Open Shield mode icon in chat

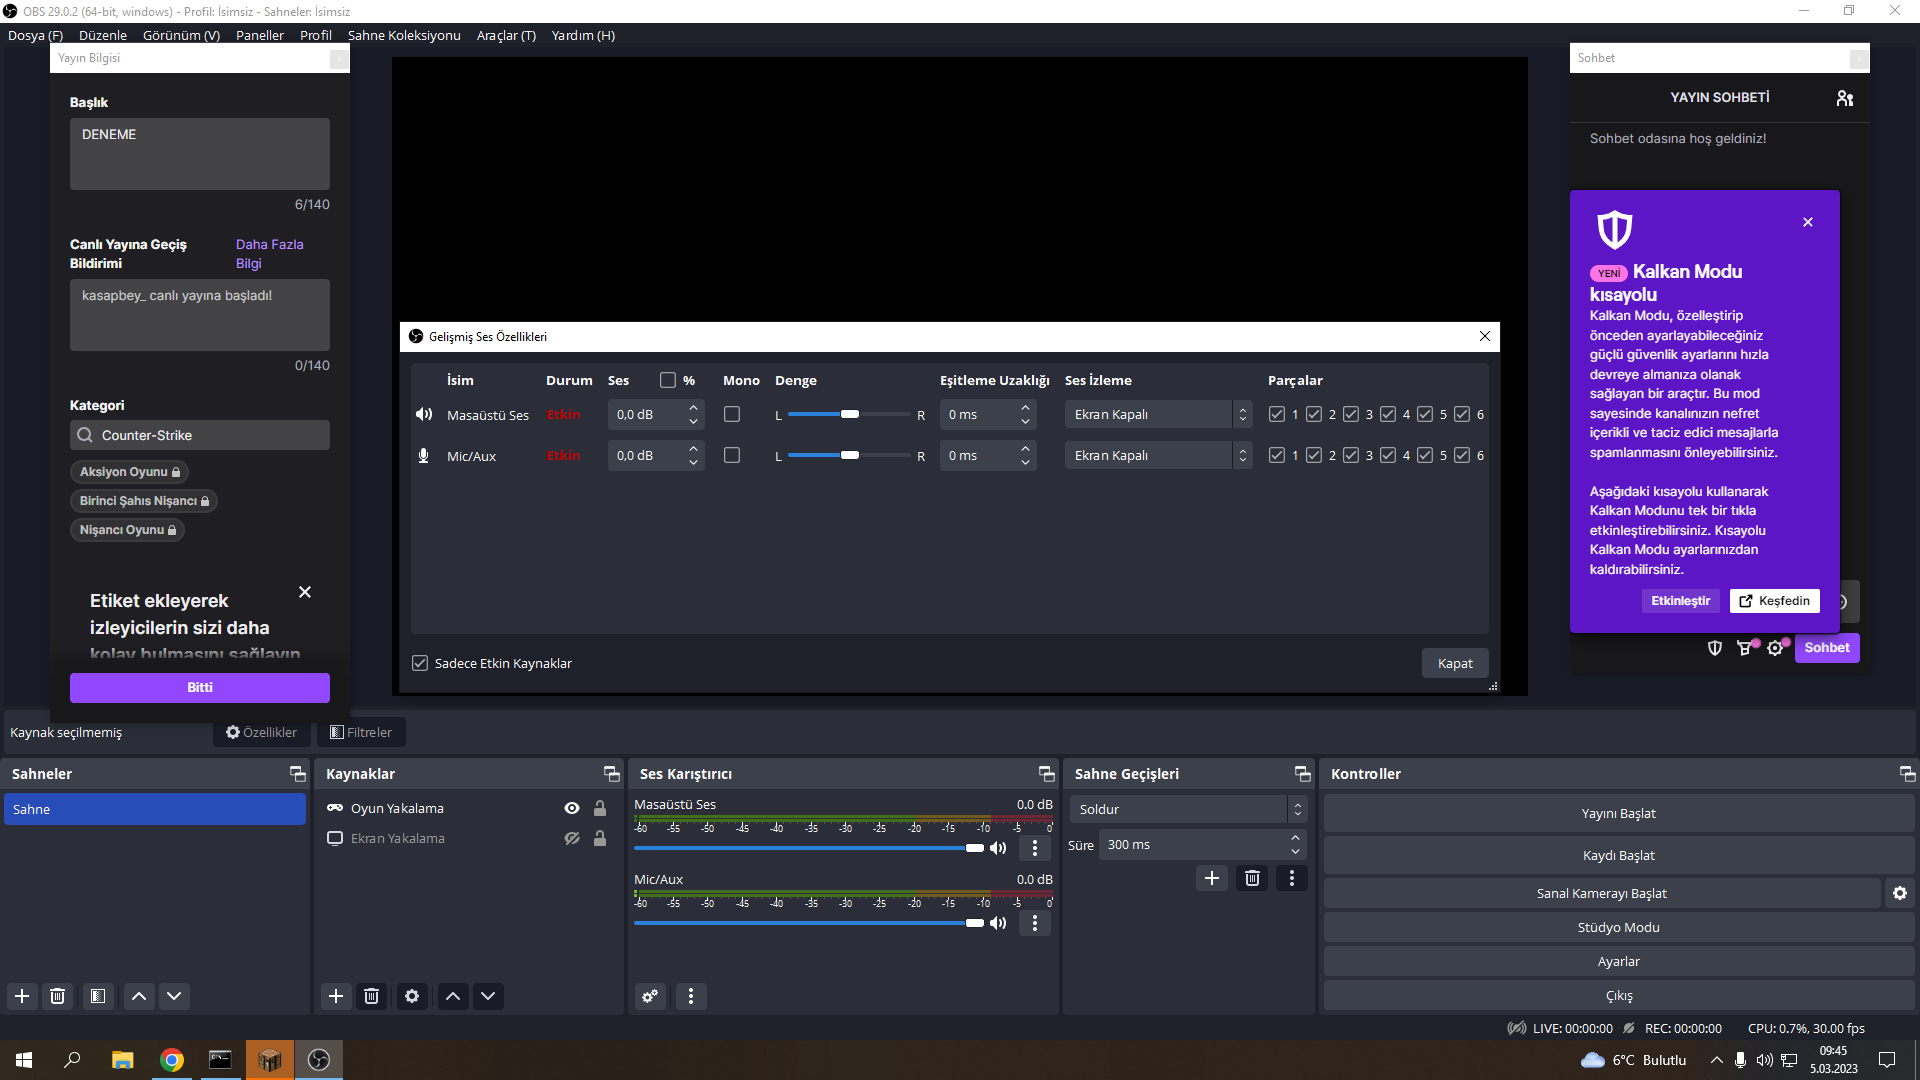1715,648
